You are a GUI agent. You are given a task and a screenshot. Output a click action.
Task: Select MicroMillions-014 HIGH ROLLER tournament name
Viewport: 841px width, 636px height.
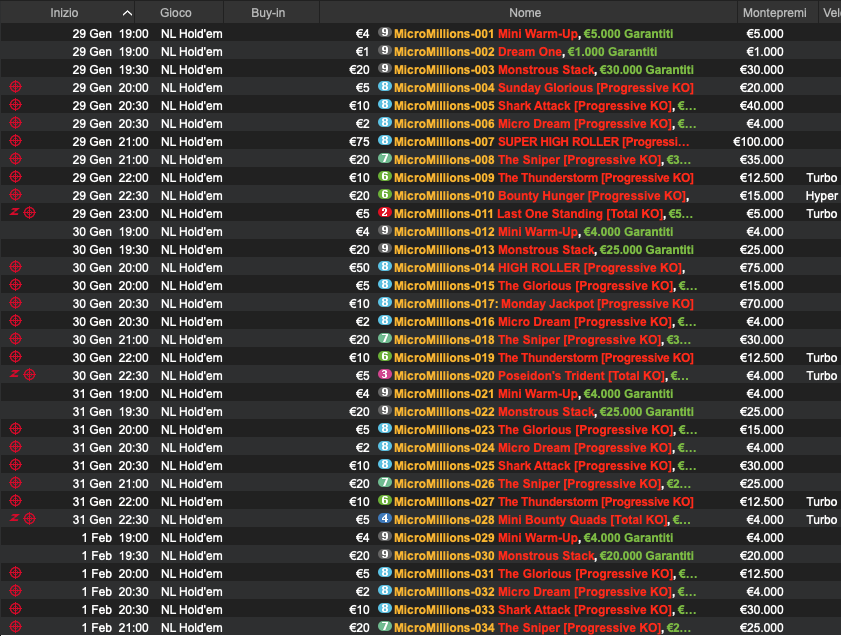click(x=540, y=268)
